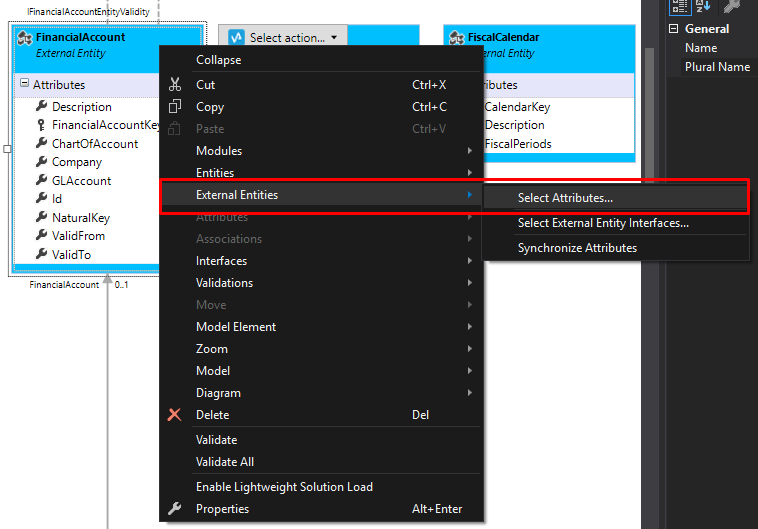
Task: Click the wrench icon beside ValidTo
Action: click(x=42, y=254)
